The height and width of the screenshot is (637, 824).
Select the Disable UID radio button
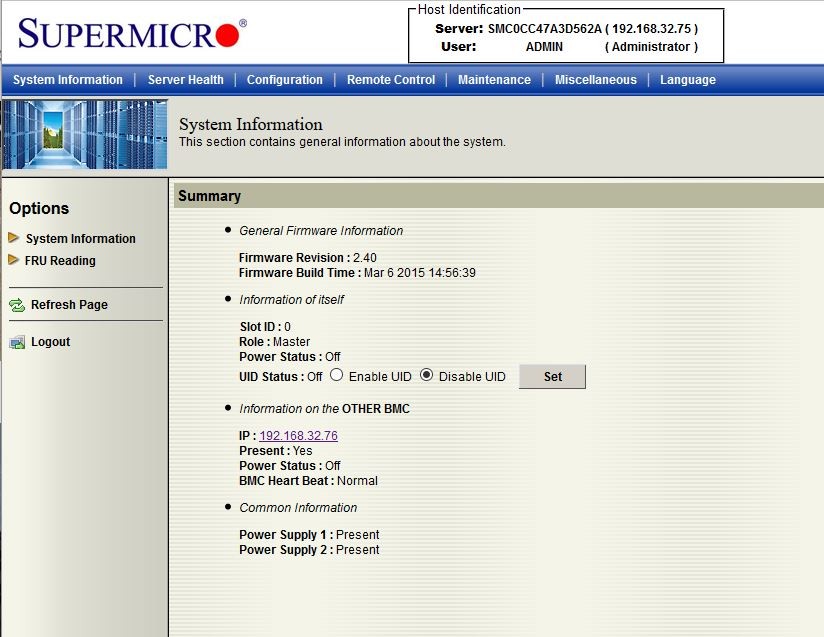[426, 376]
